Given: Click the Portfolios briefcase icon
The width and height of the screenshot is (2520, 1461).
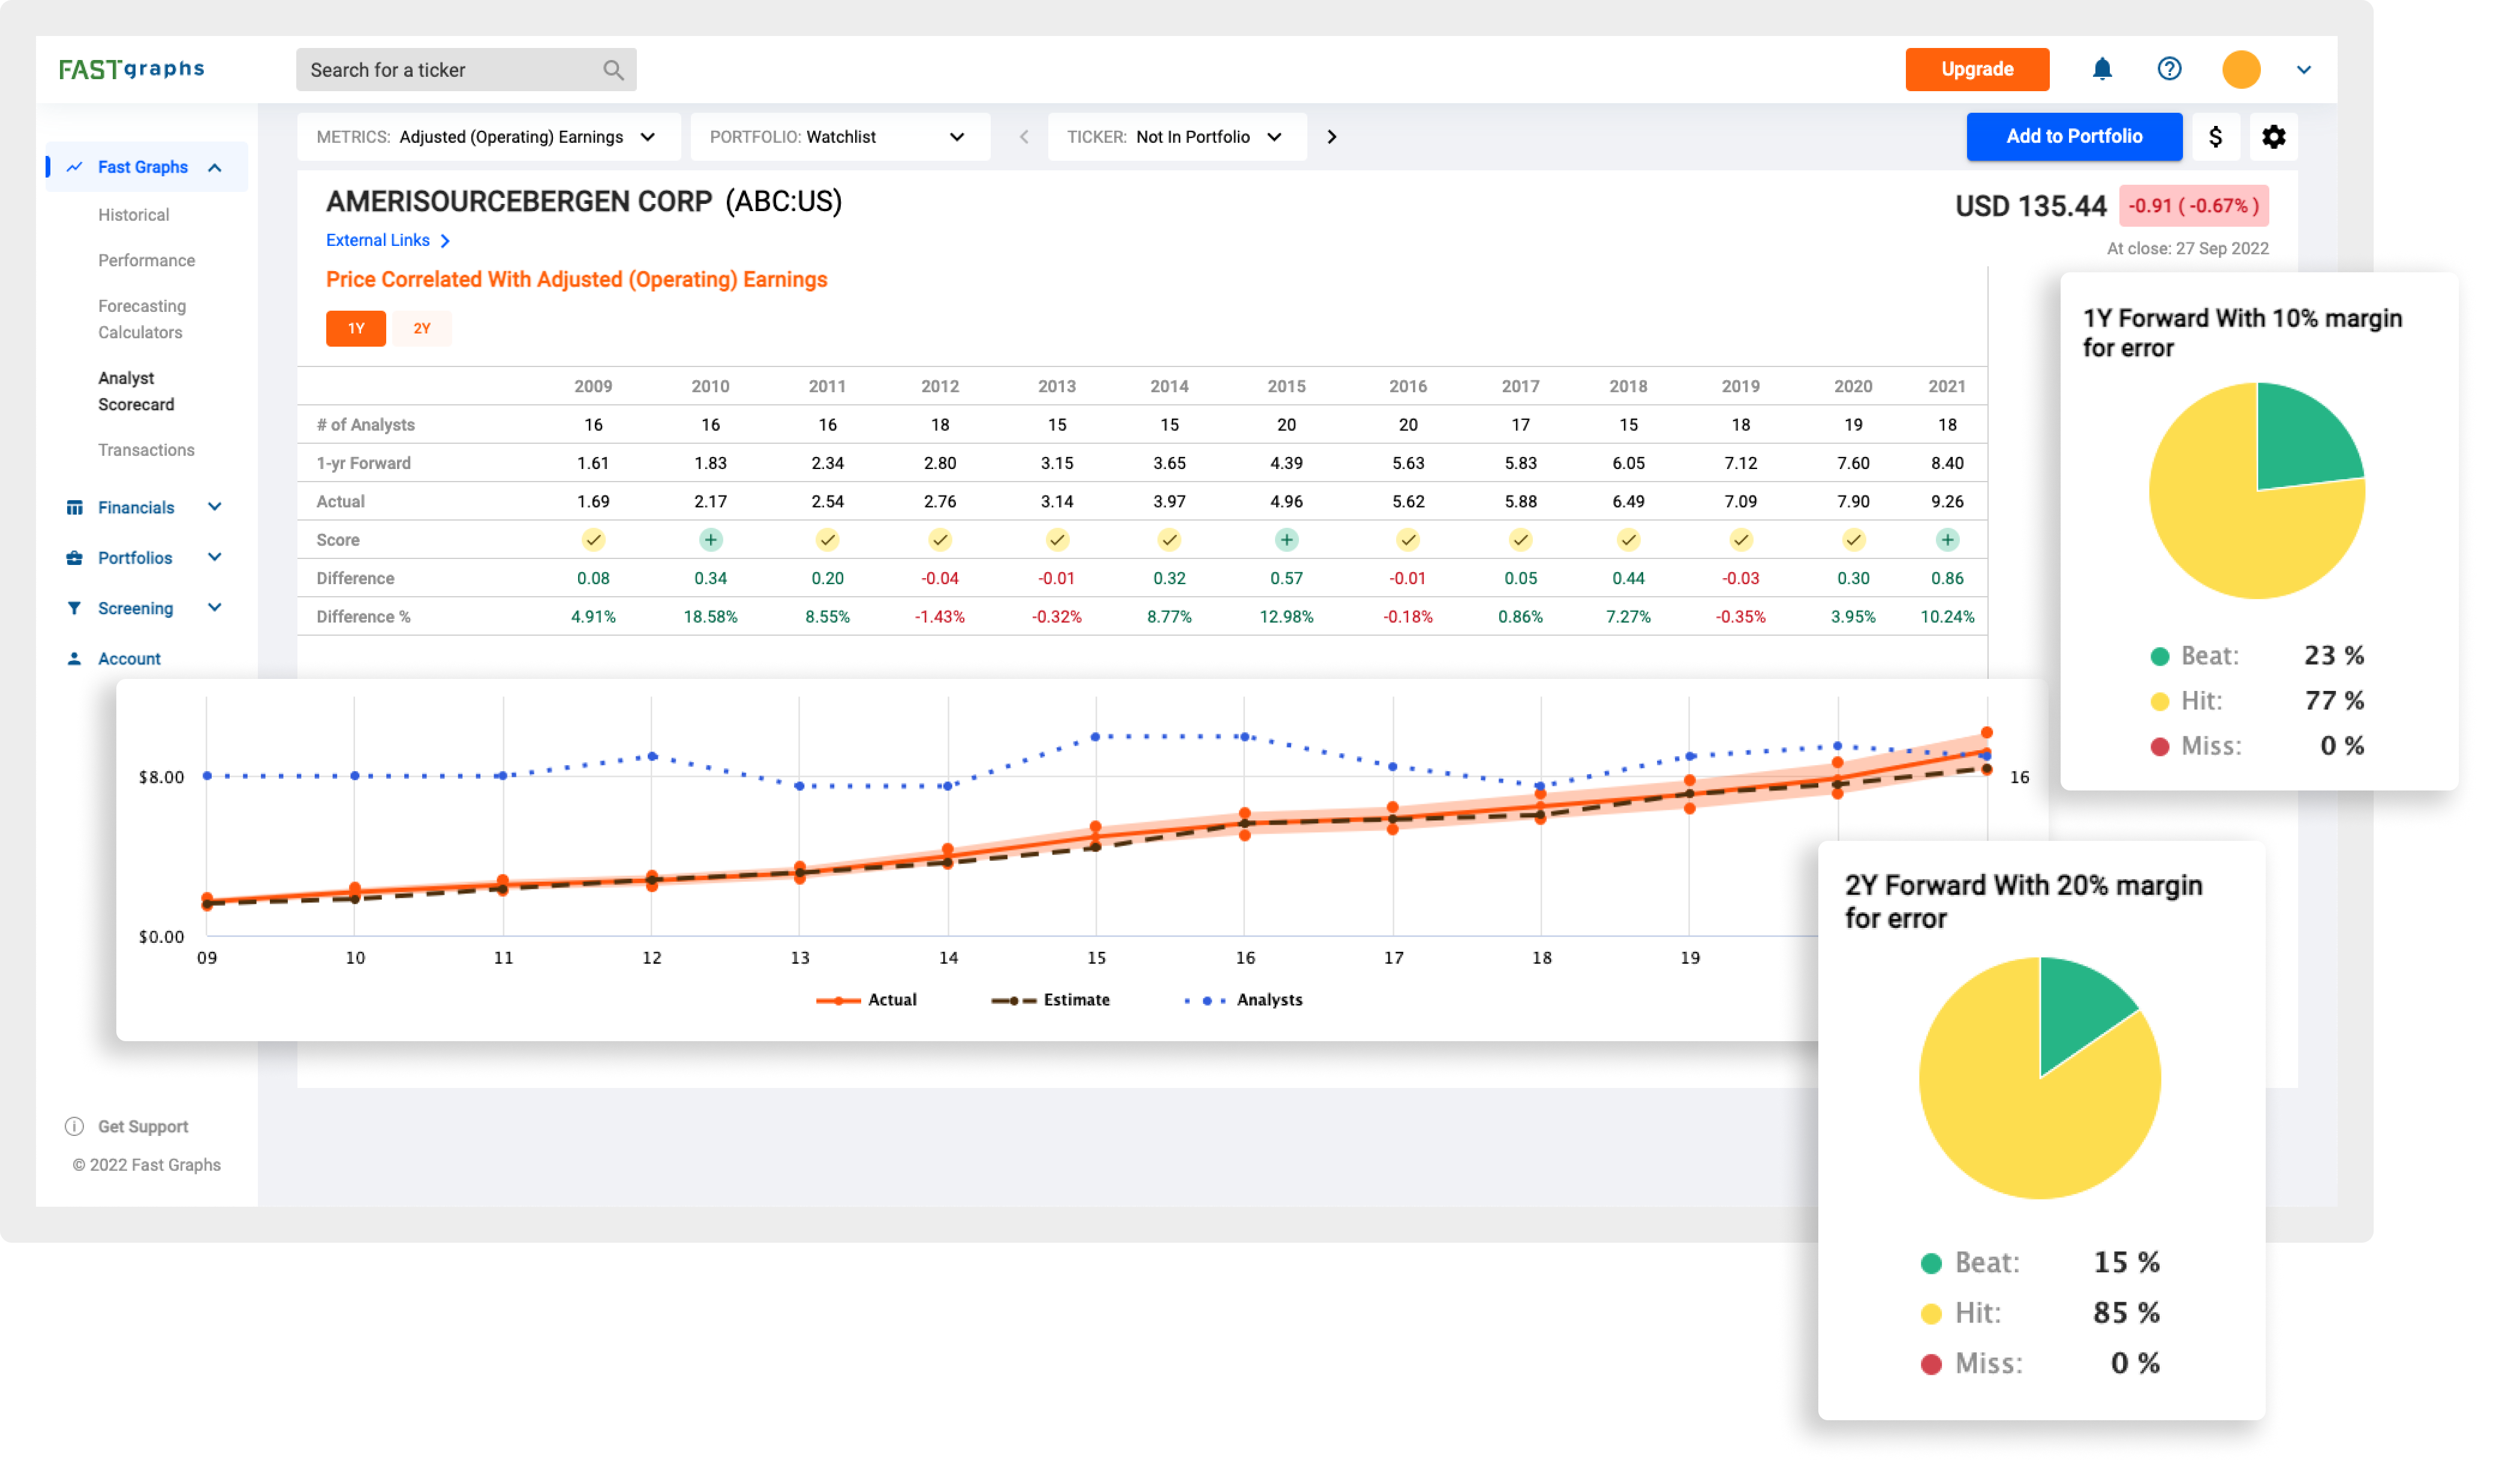Looking at the screenshot, I should (74, 557).
